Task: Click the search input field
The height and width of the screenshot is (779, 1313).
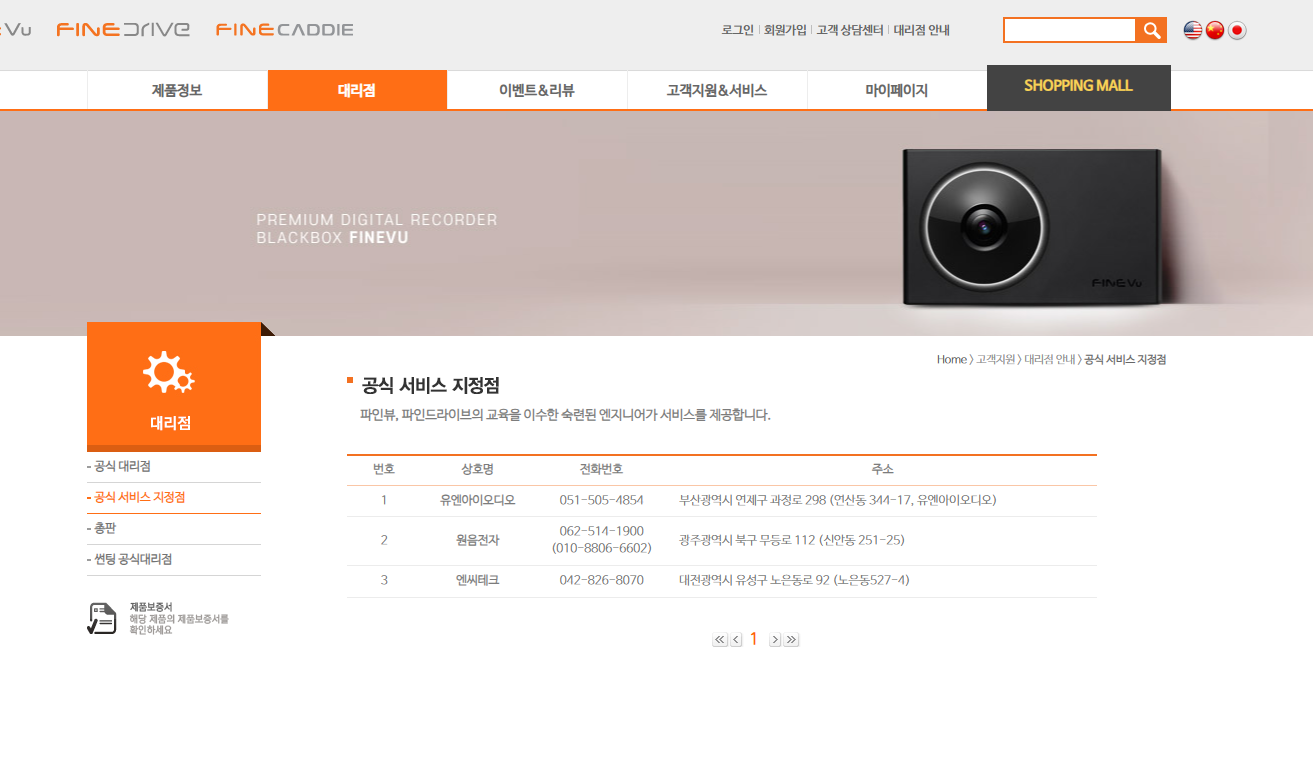Action: (x=1070, y=30)
